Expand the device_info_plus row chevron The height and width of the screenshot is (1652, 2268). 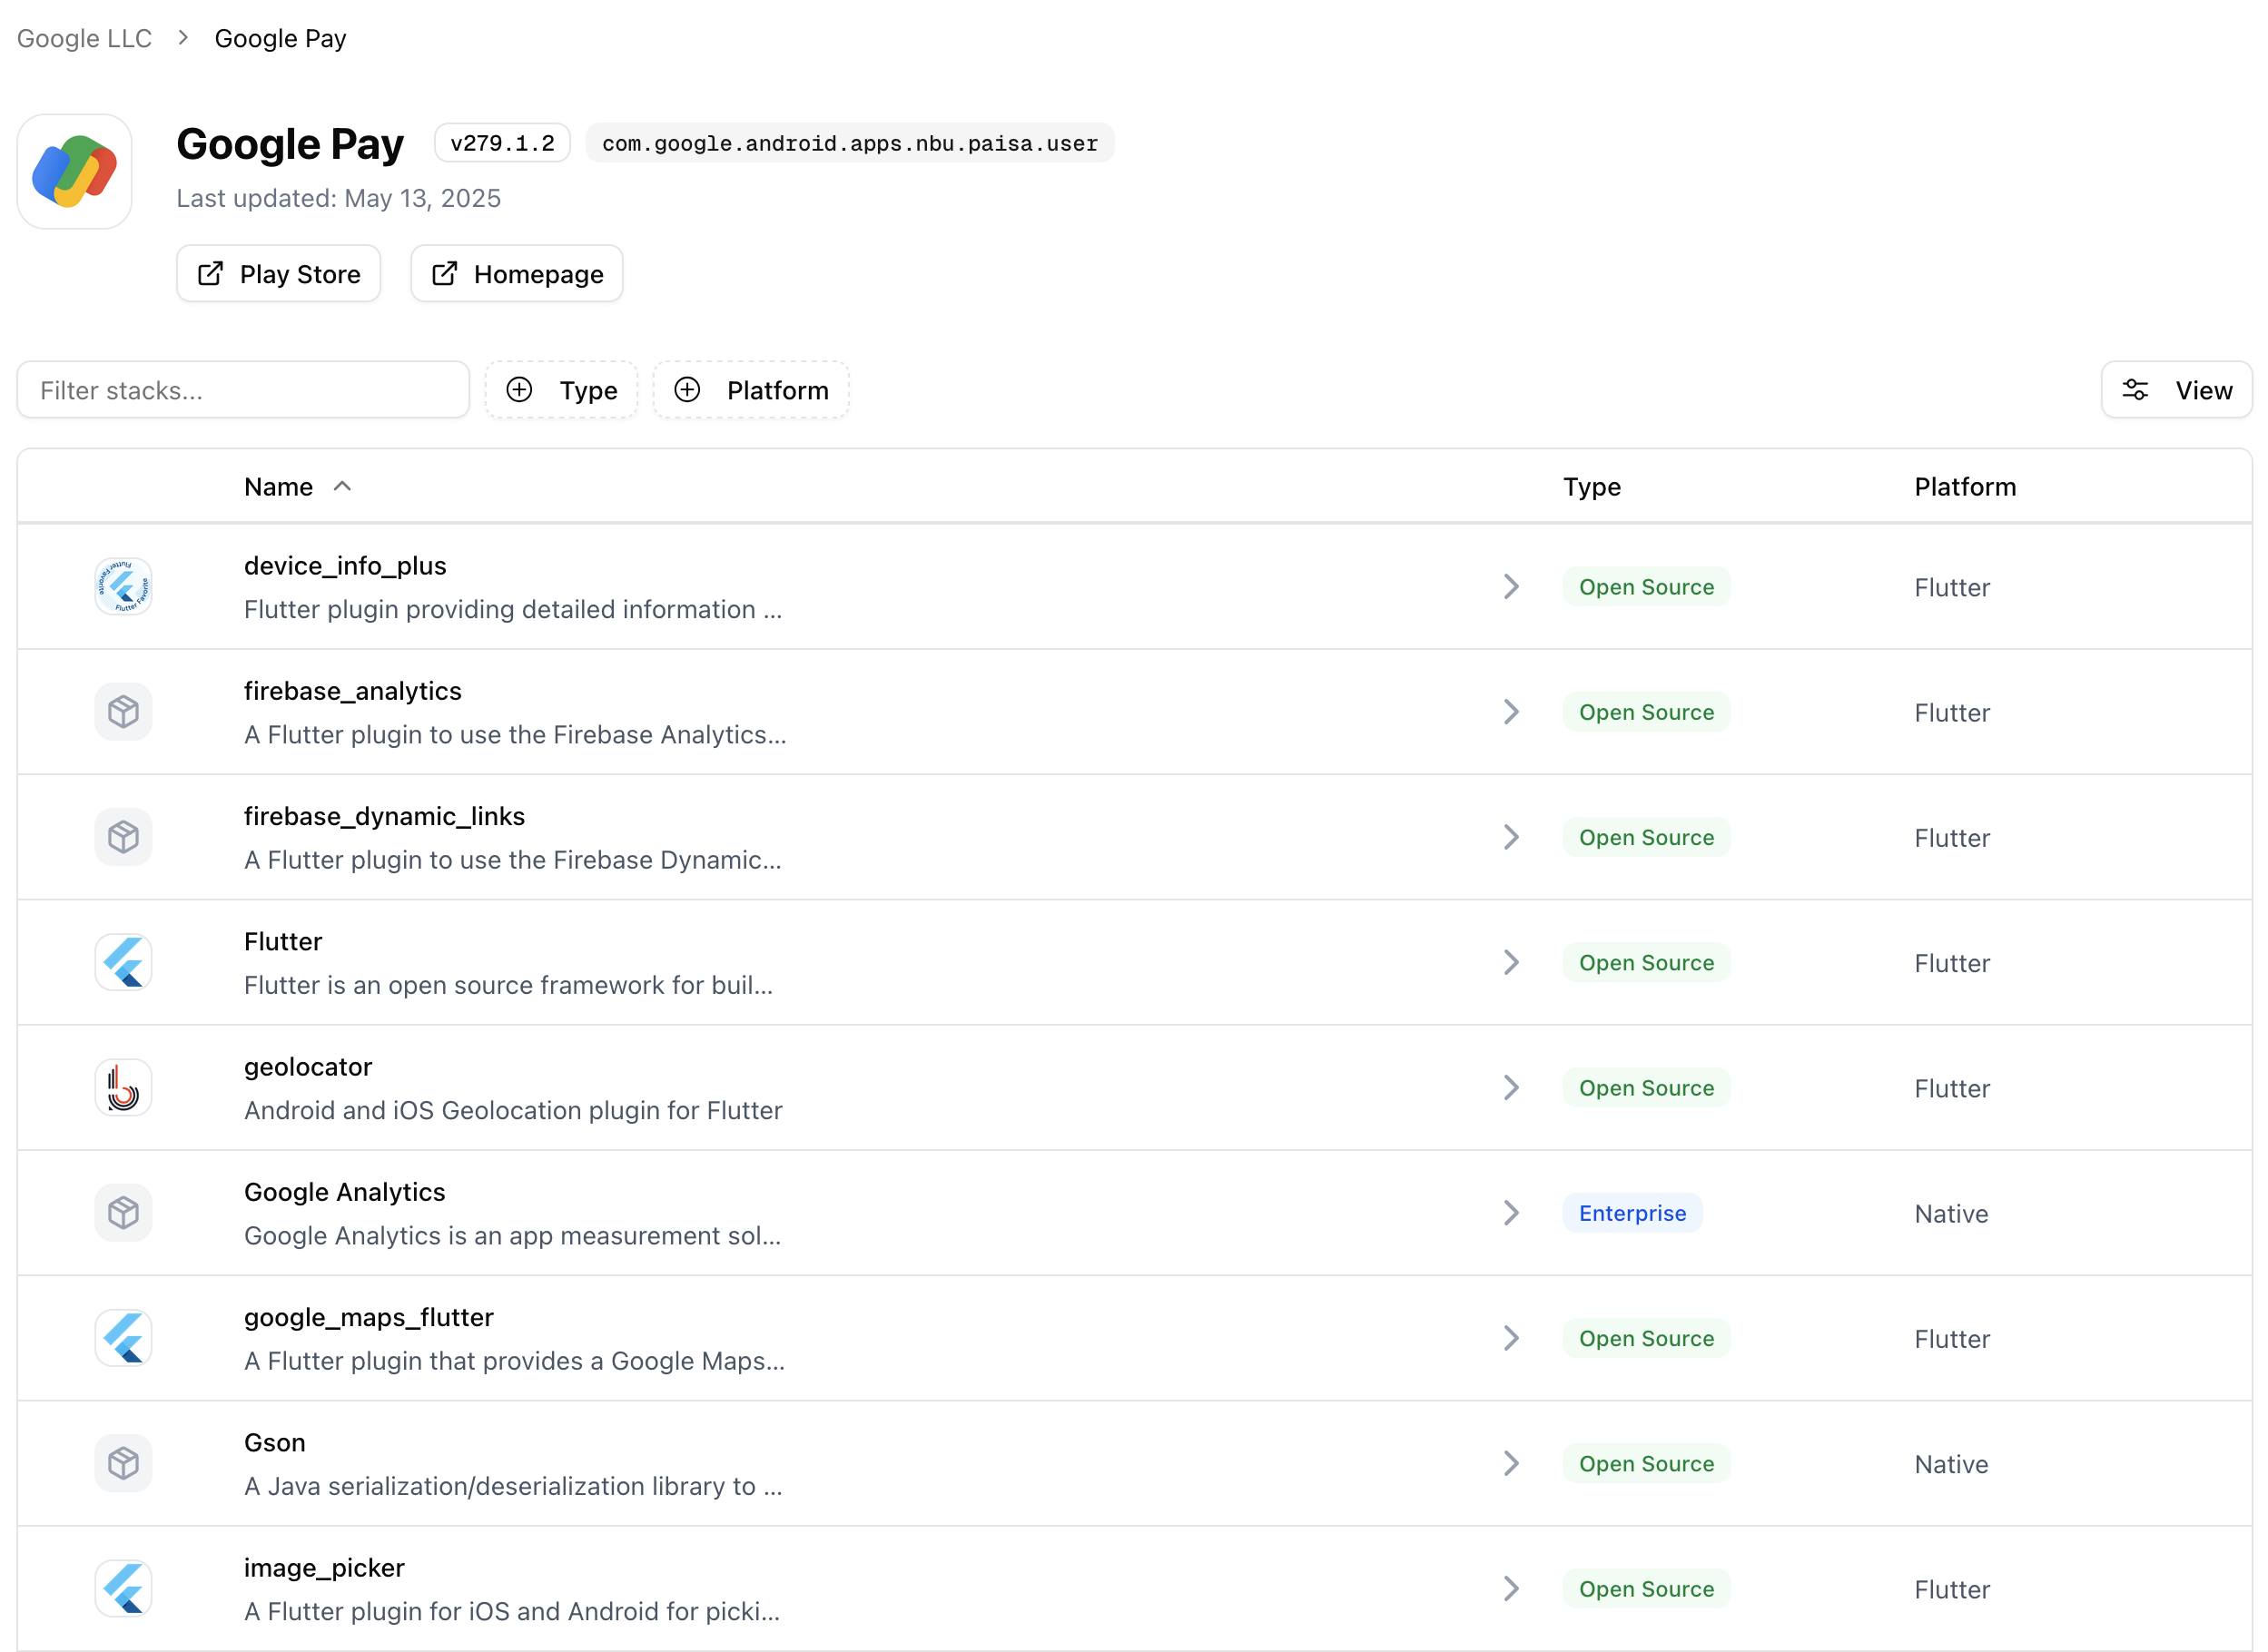tap(1511, 586)
